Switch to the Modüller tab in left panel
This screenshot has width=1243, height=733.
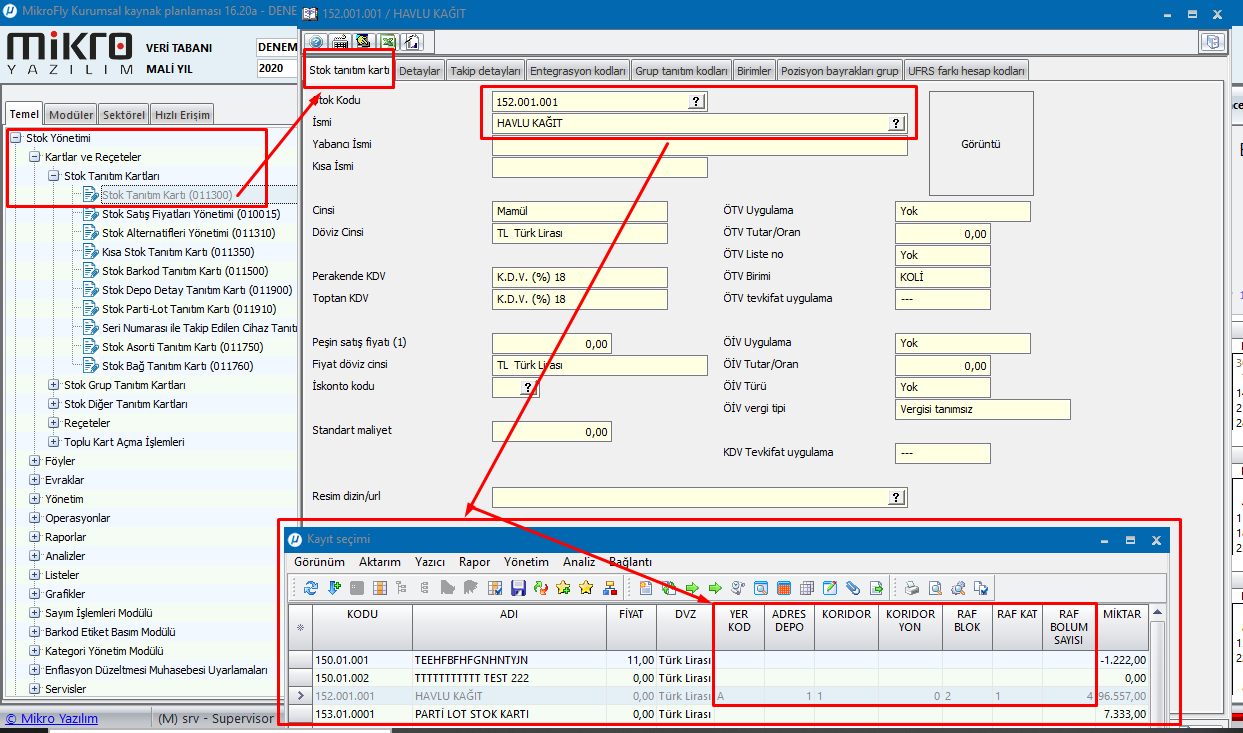[x=71, y=115]
